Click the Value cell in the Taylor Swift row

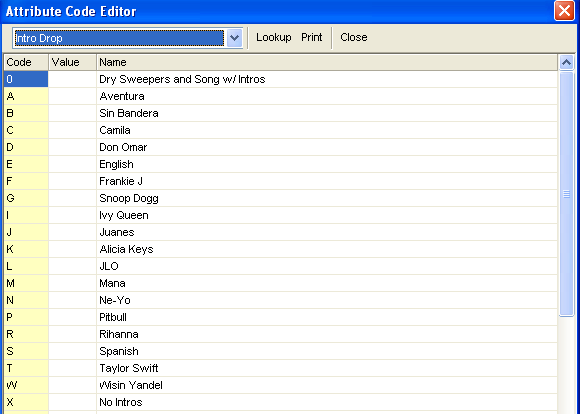click(x=72, y=368)
